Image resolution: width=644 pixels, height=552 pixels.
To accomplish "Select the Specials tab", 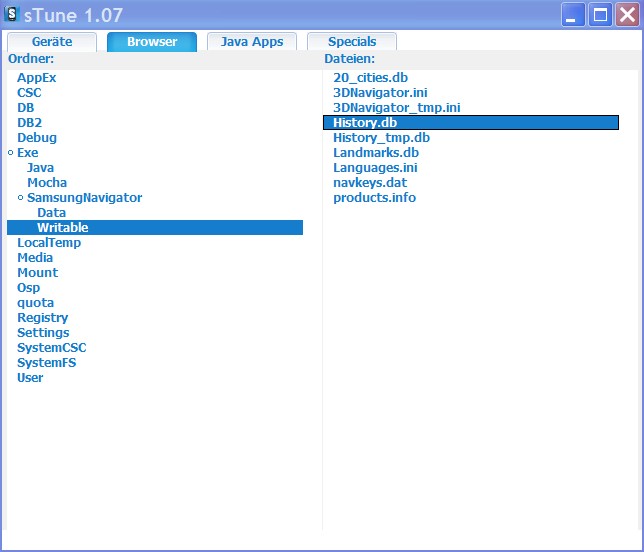I will point(352,42).
